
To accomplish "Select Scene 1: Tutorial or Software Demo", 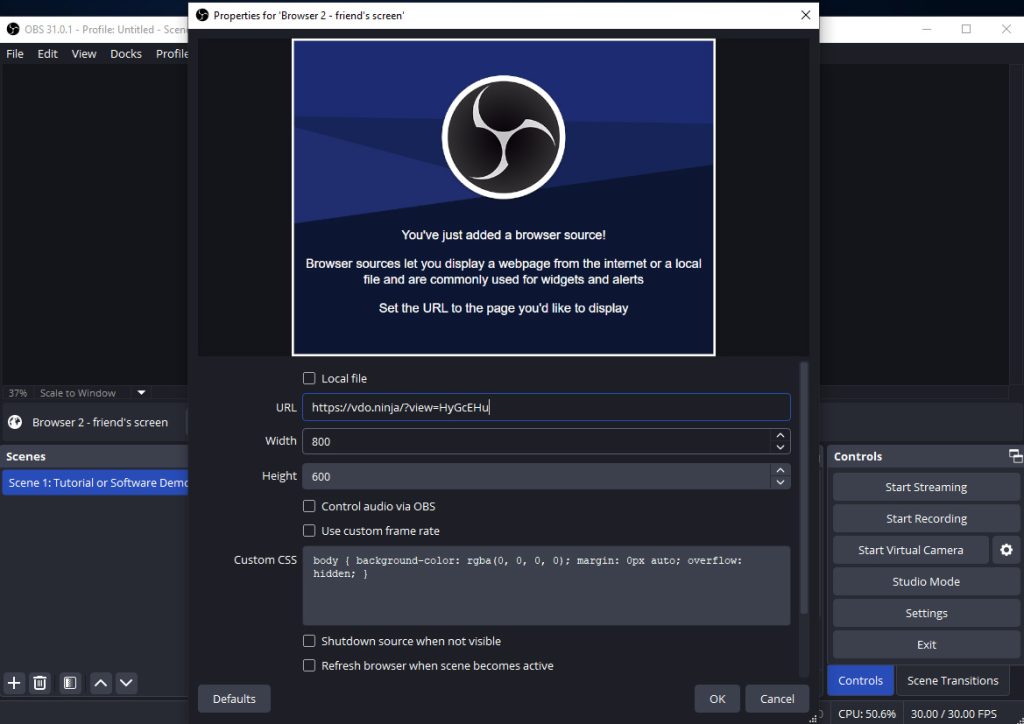I will (95, 482).
